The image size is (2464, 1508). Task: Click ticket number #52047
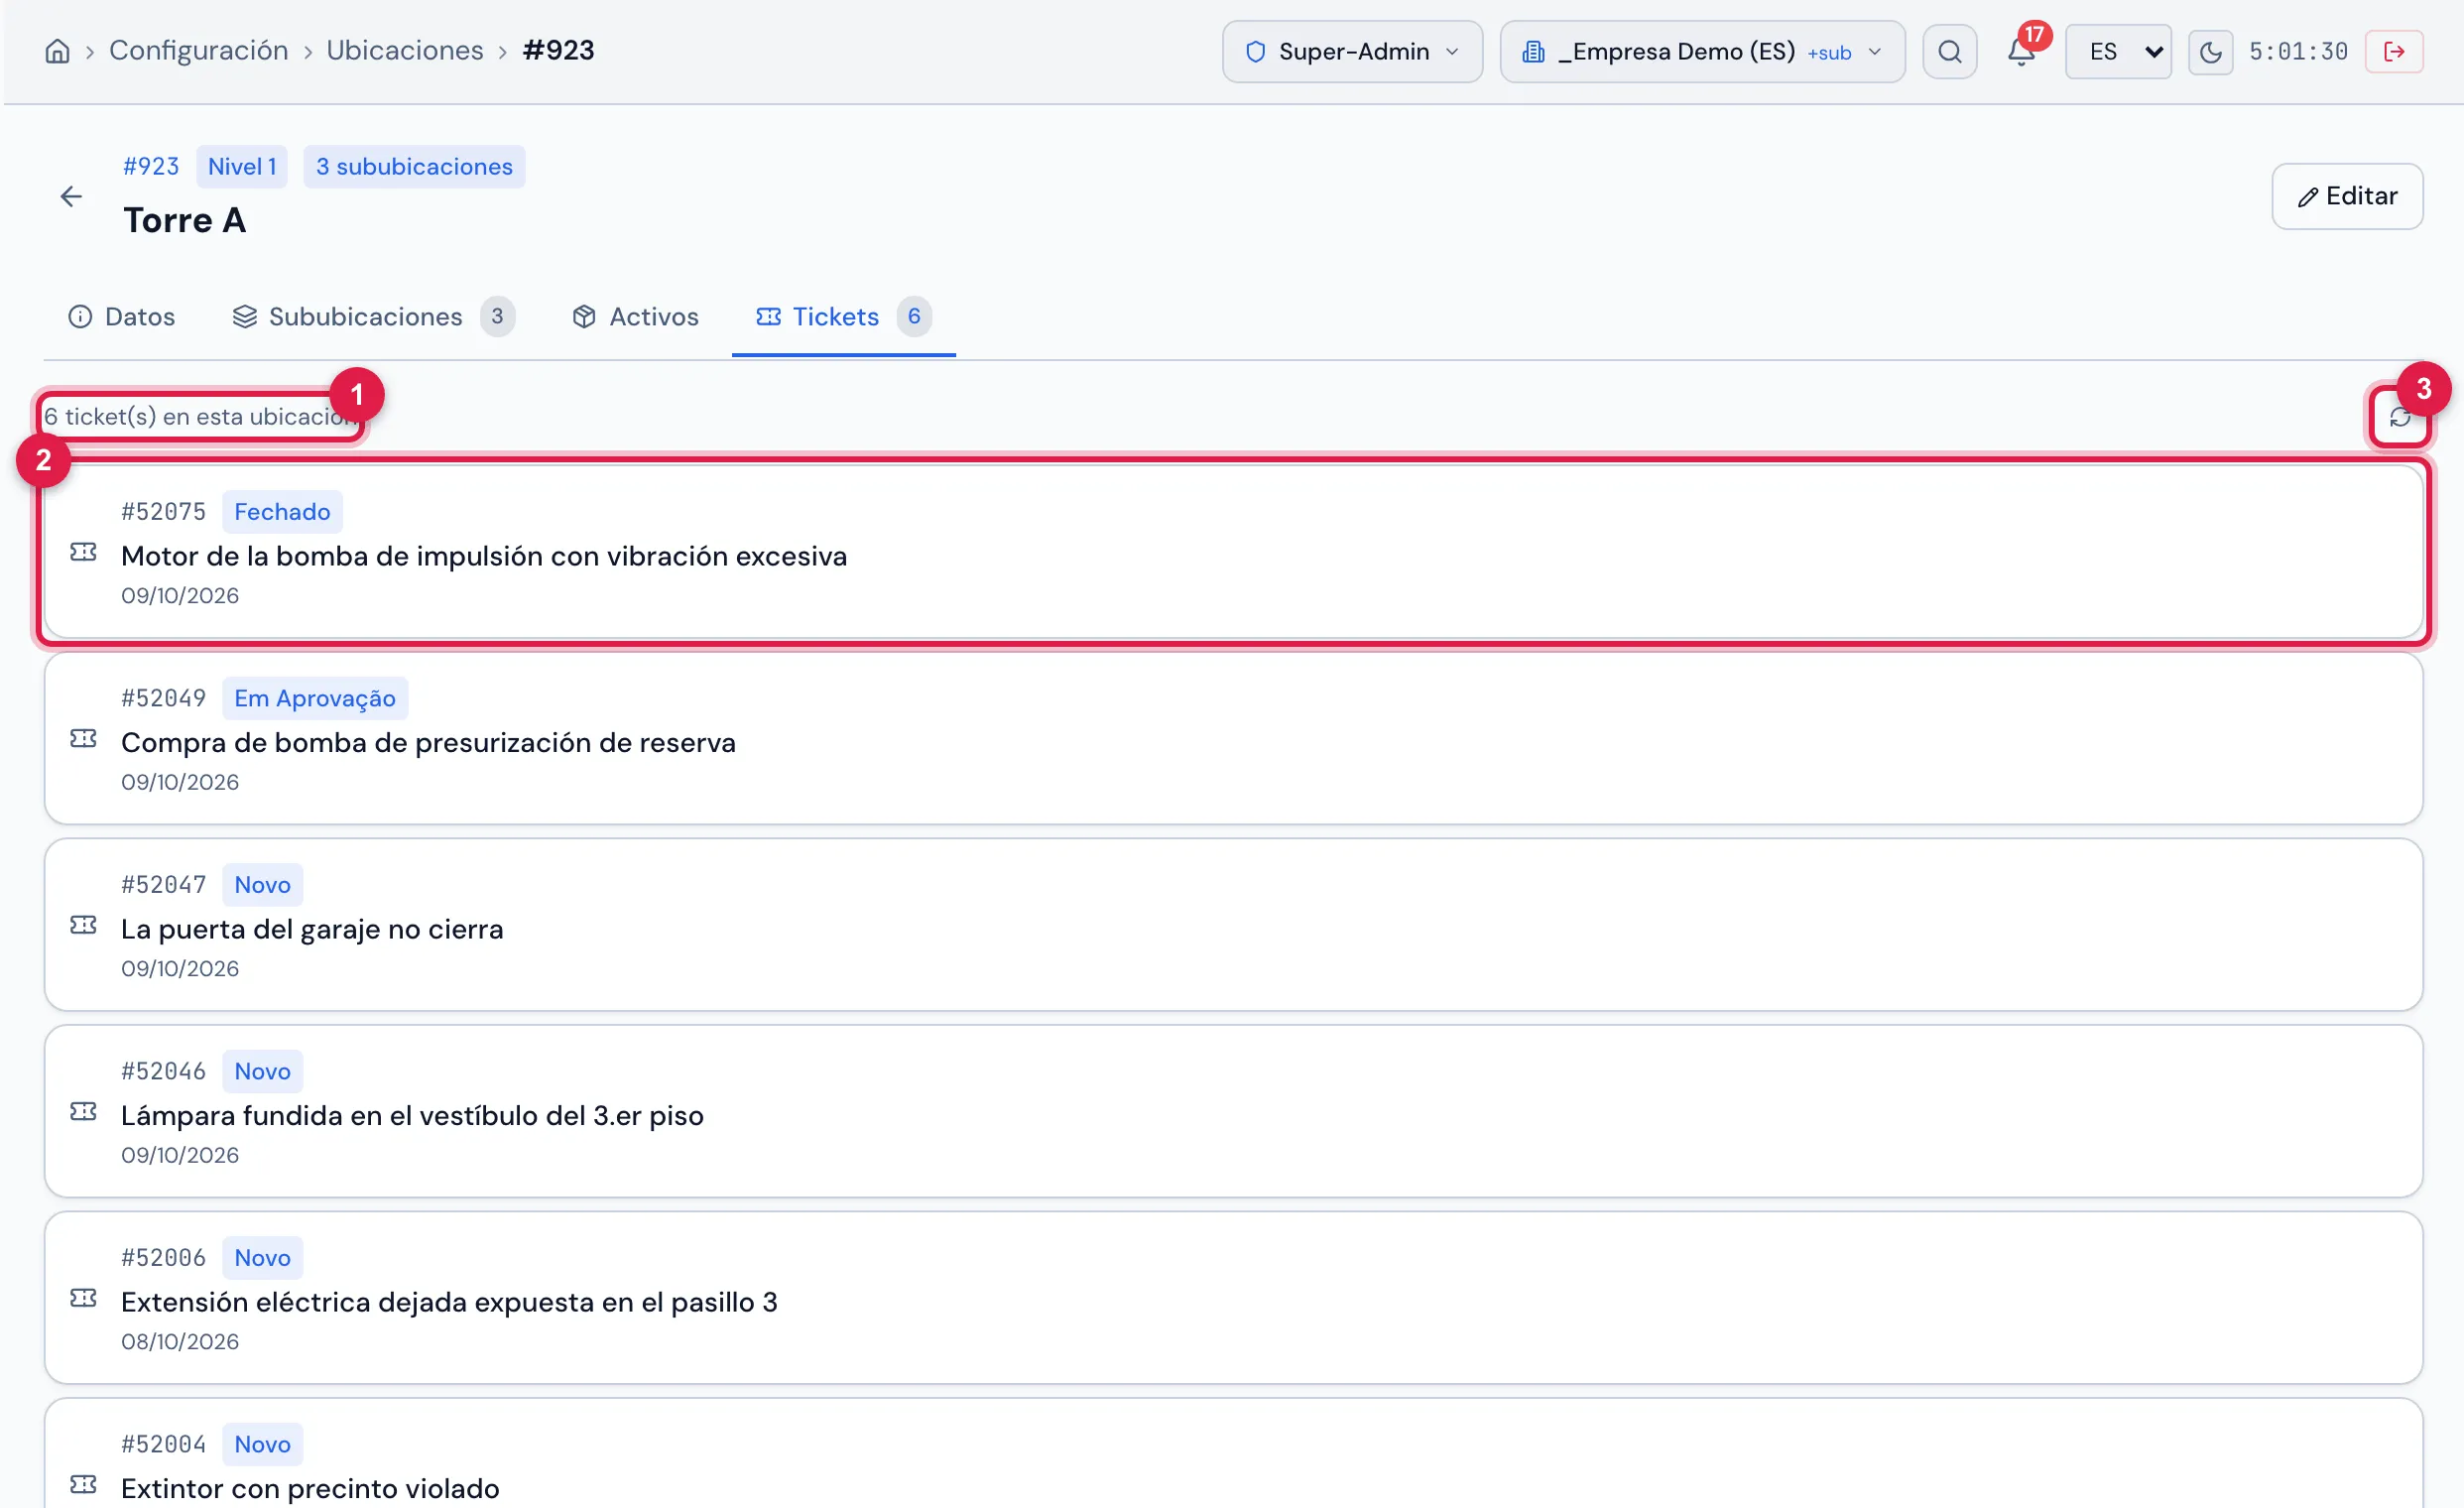coord(163,884)
